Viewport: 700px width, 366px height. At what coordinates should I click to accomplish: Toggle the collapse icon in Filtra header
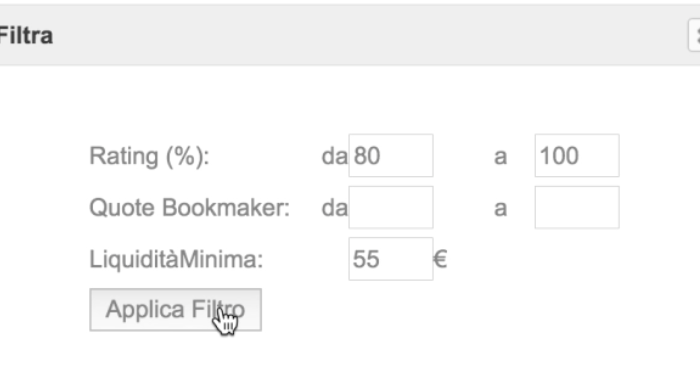click(694, 35)
